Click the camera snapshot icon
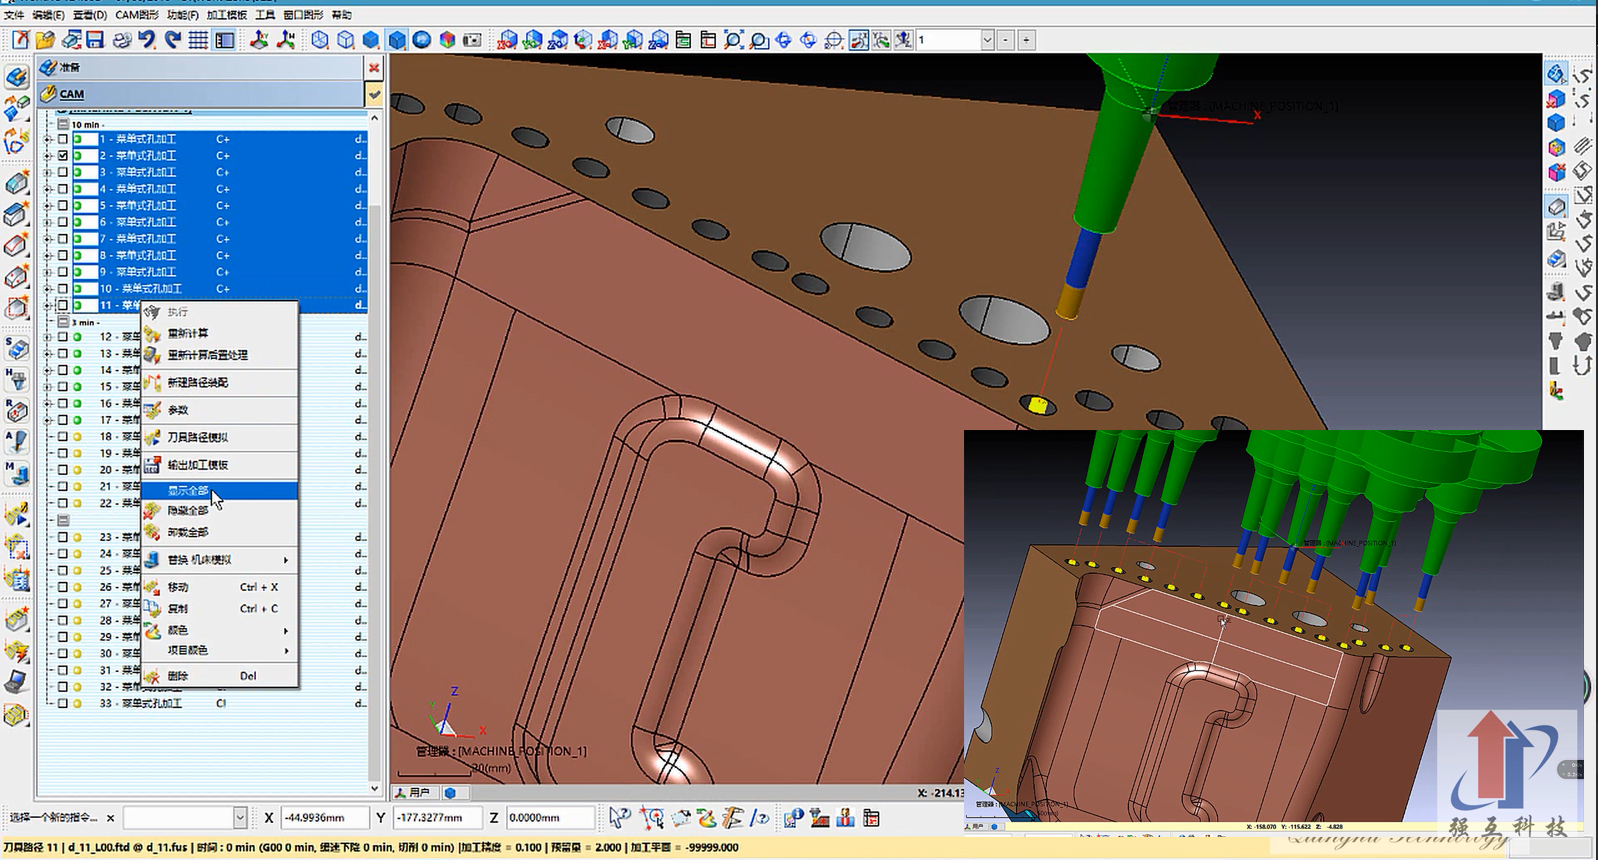 472,40
